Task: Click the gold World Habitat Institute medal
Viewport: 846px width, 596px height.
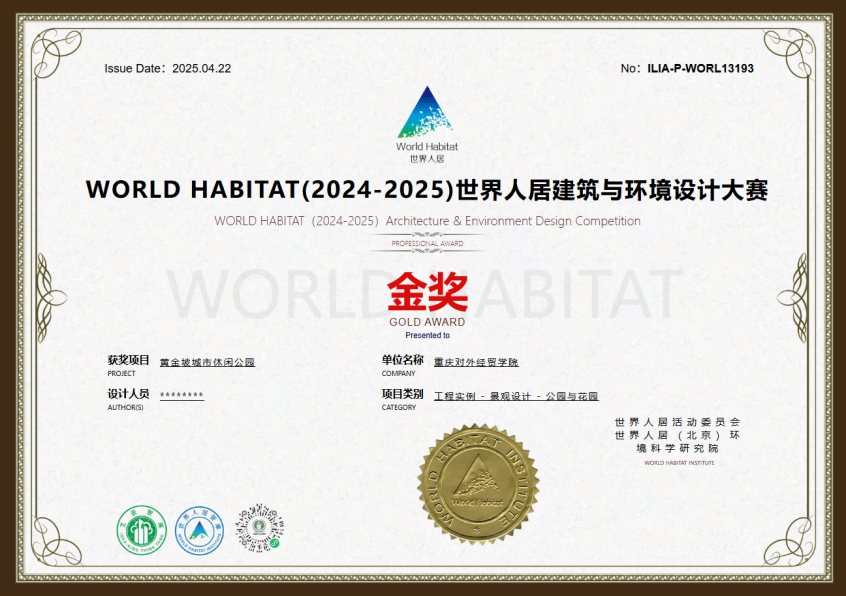Action: [478, 482]
